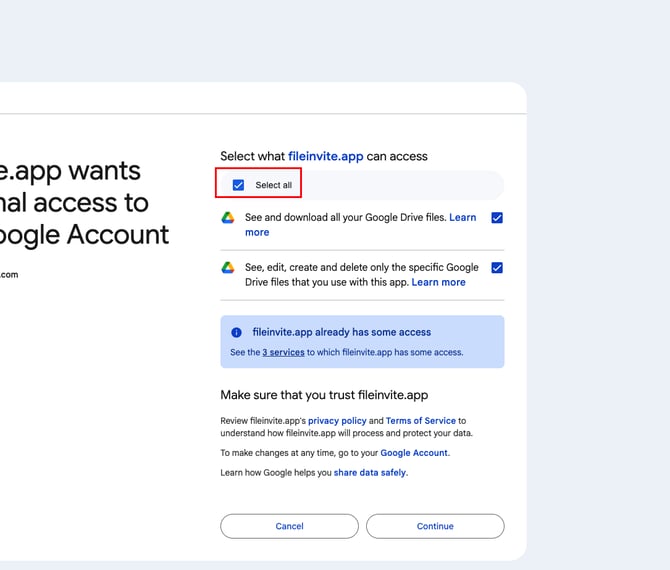Uncheck 'See and download all Drive files' permission

tap(497, 218)
